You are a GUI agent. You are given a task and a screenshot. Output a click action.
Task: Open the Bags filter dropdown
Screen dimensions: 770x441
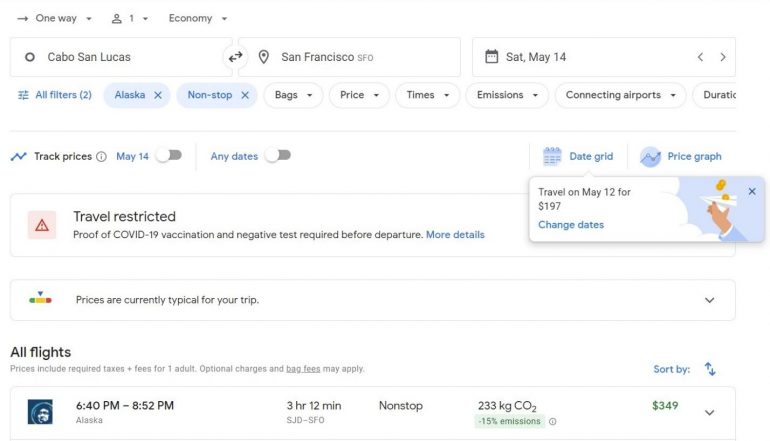[x=293, y=95]
